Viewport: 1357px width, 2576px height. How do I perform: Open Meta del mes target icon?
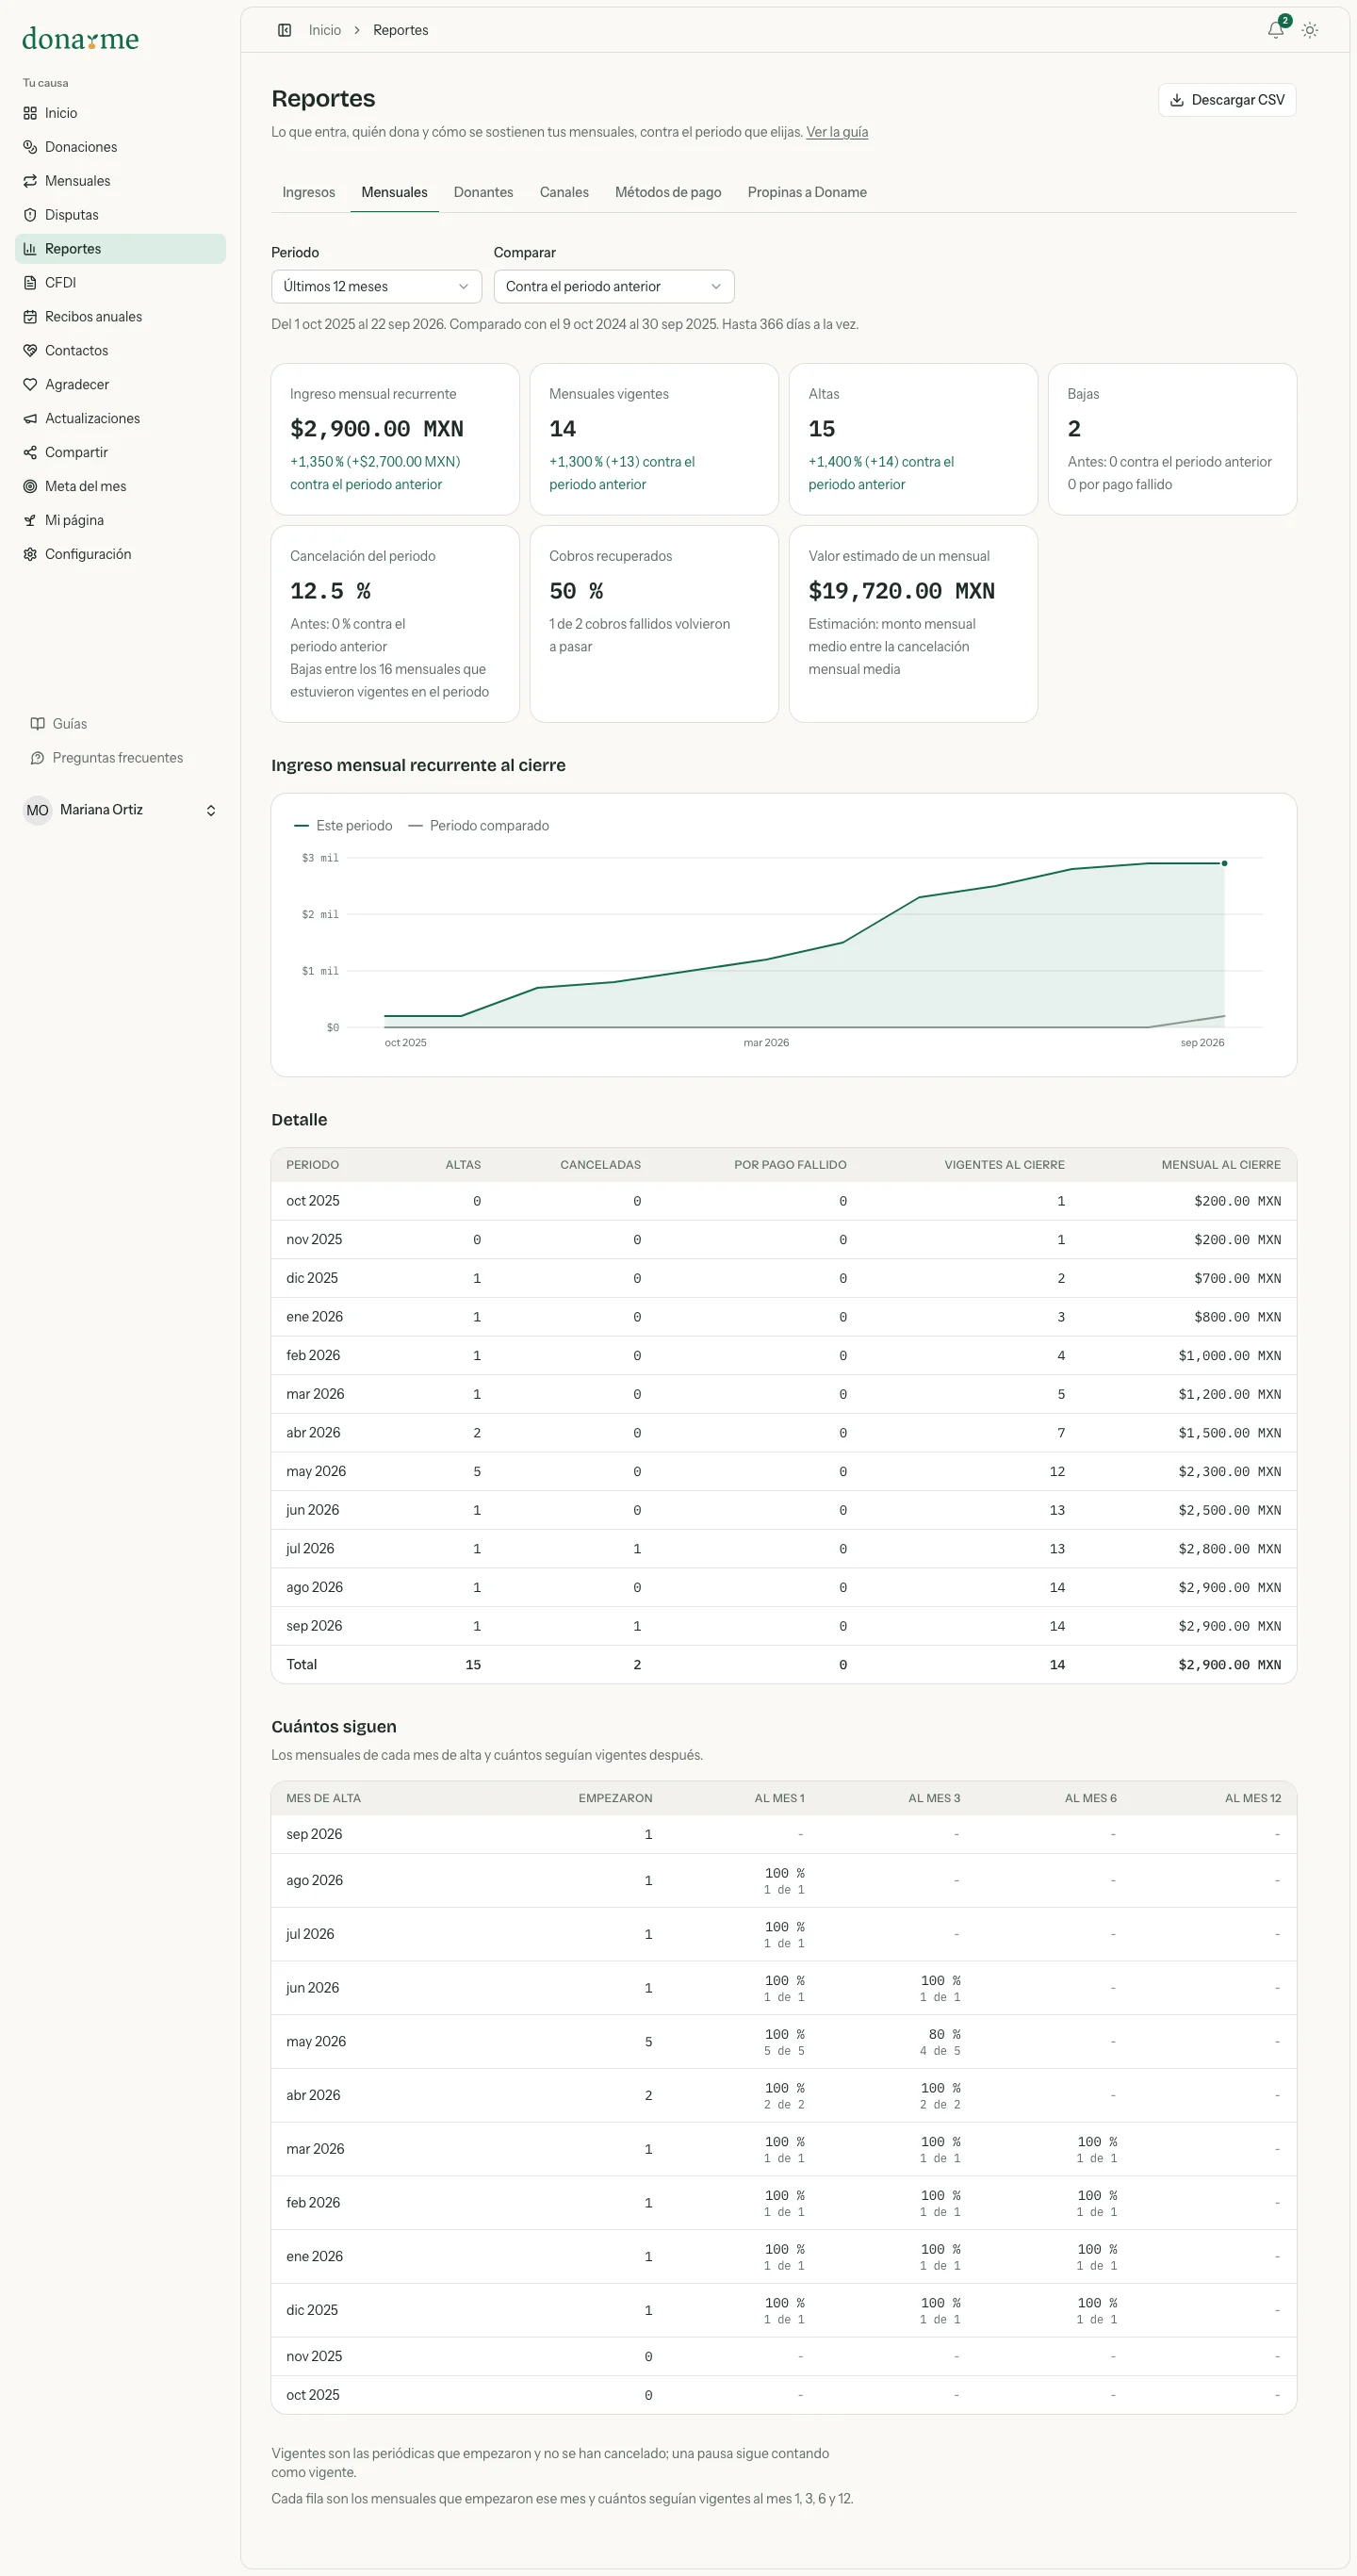[30, 487]
